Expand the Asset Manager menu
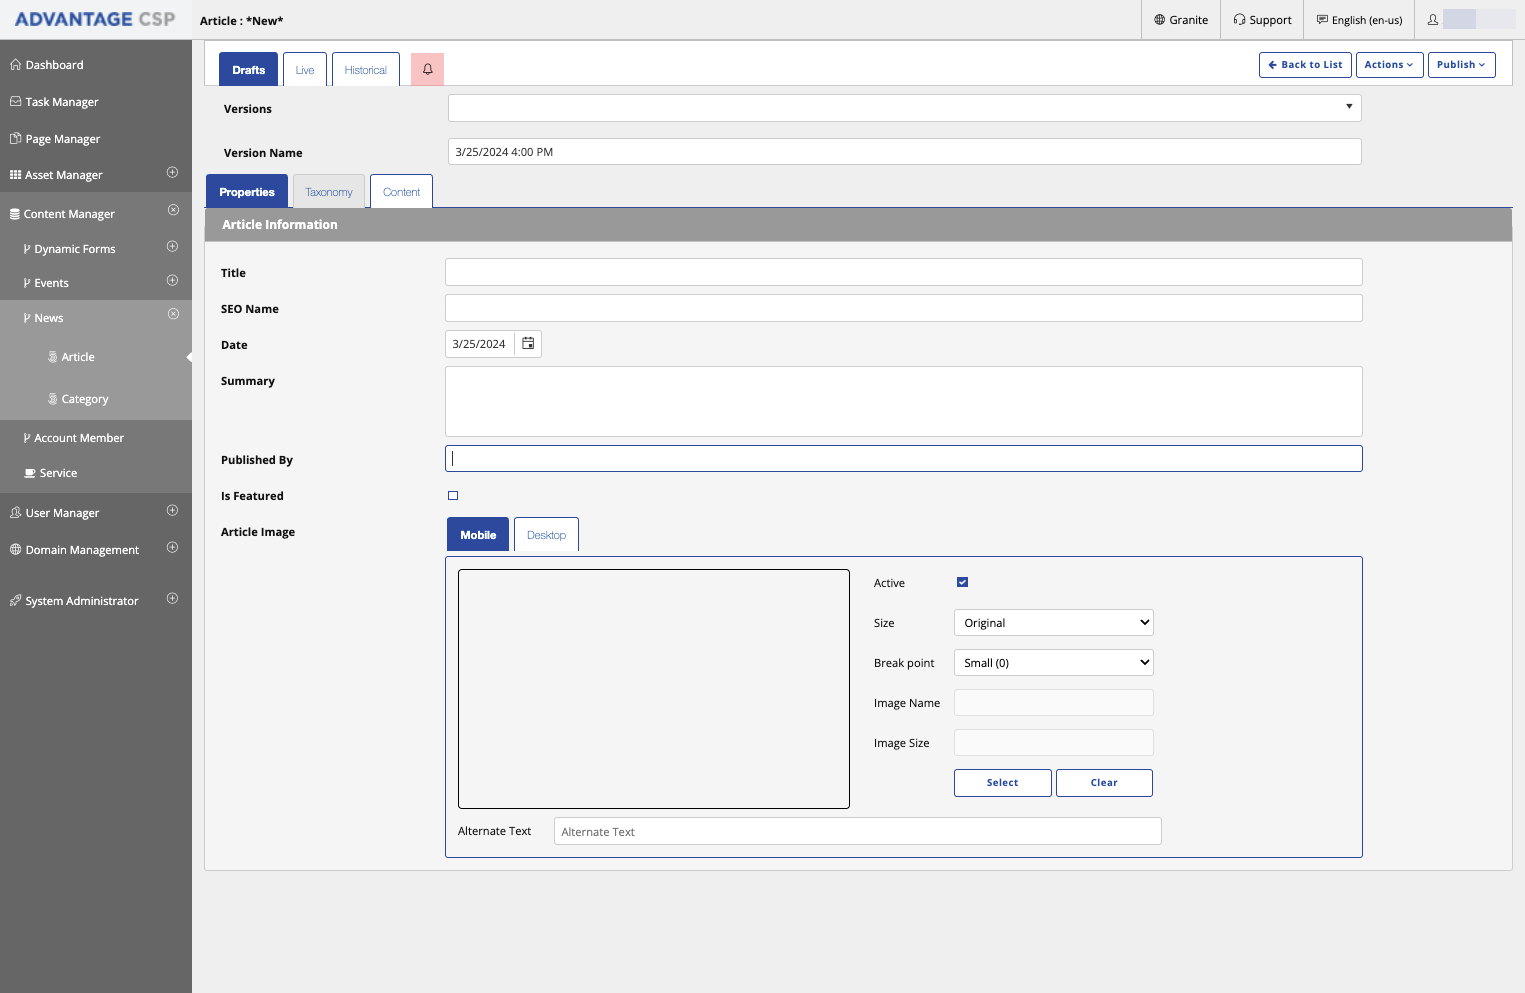Viewport: 1525px width, 993px height. (x=172, y=173)
